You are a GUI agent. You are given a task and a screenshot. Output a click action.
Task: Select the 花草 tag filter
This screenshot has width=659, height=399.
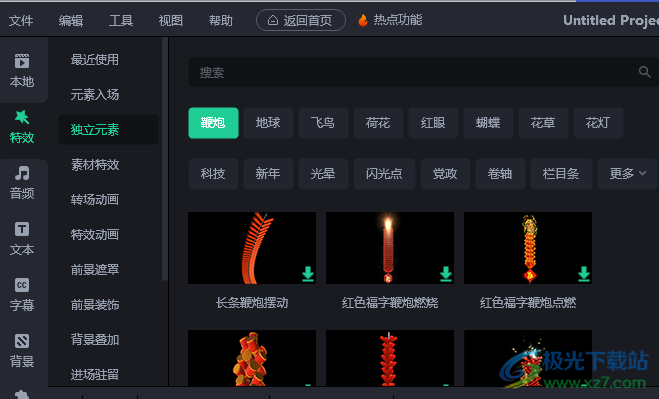(x=543, y=123)
